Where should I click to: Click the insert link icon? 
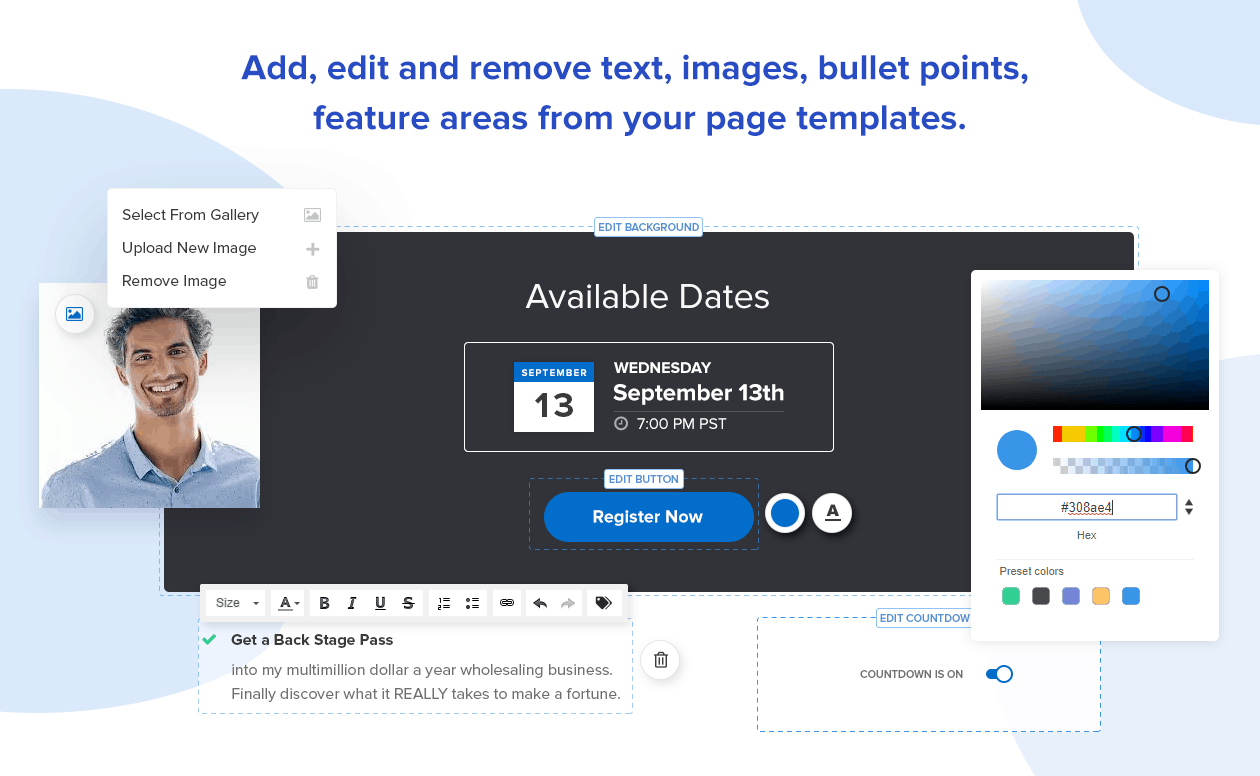tap(507, 603)
